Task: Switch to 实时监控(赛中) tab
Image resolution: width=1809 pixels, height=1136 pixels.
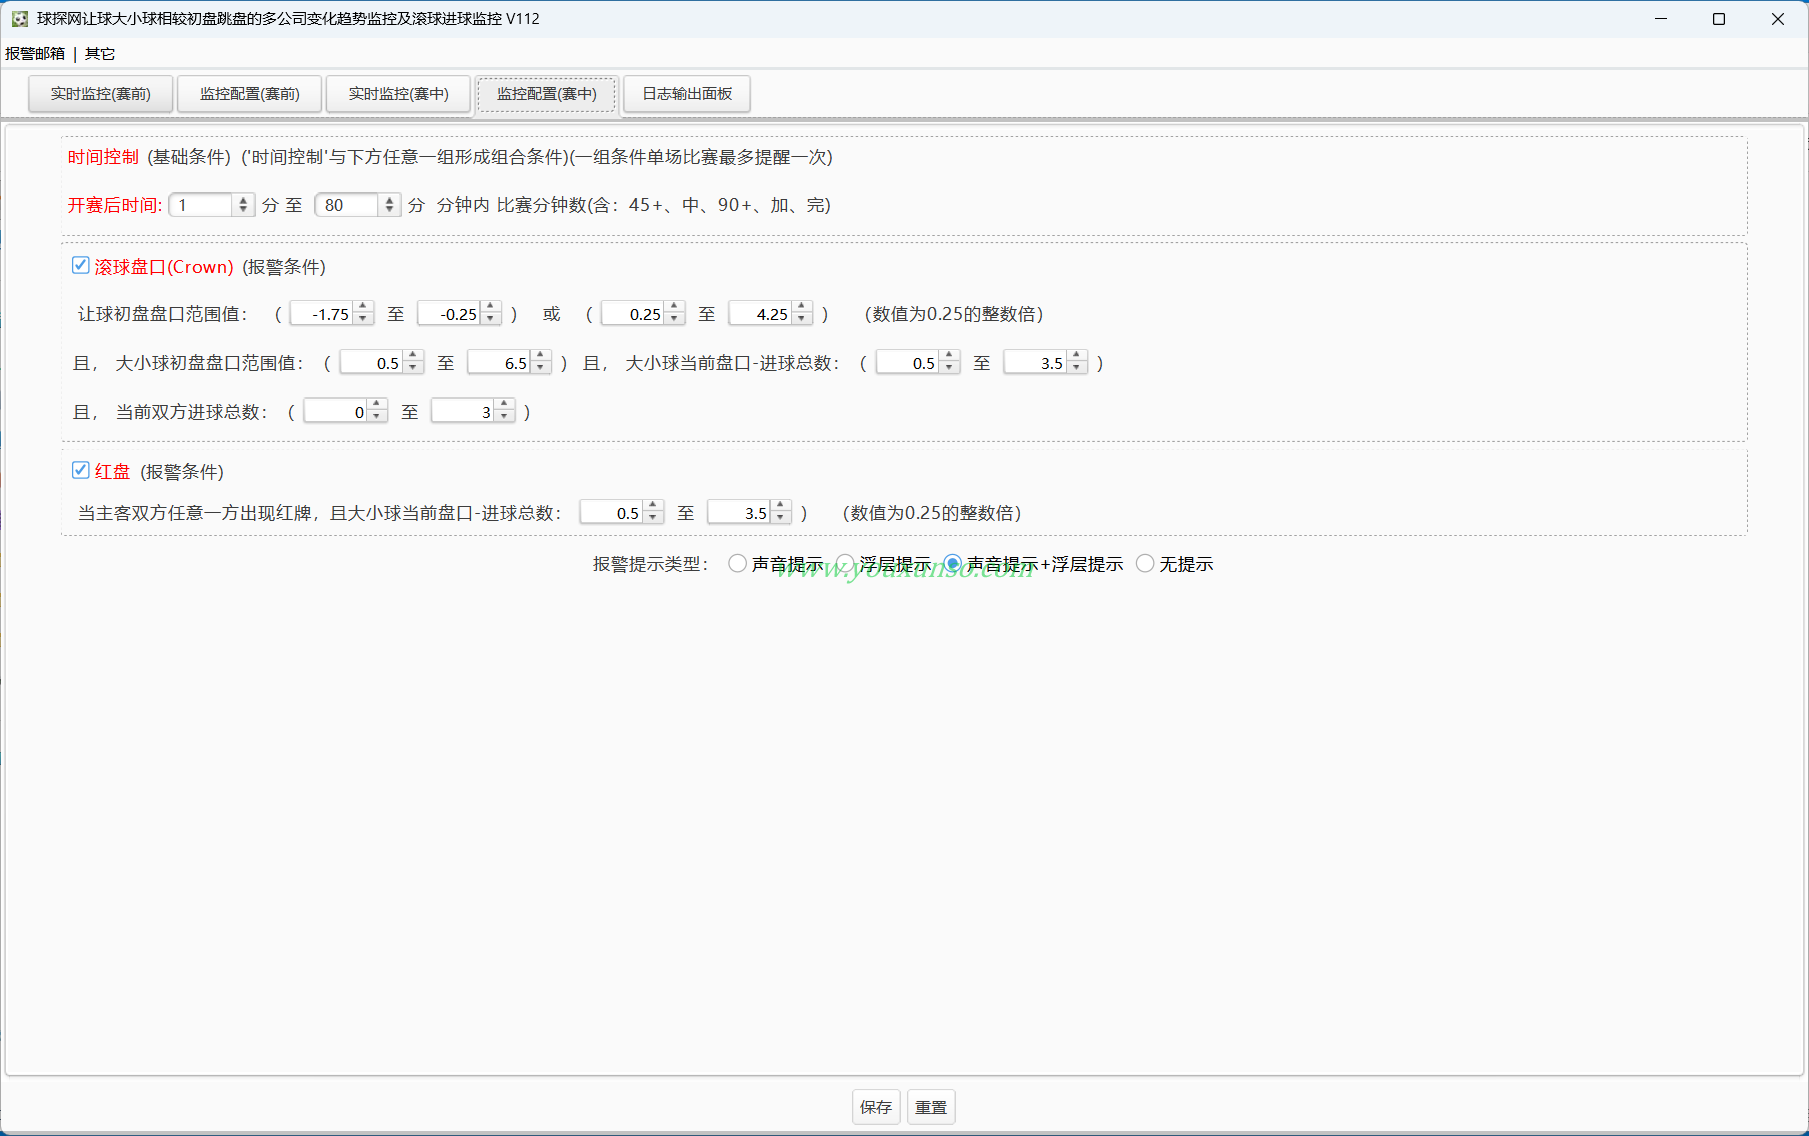Action: pos(398,94)
